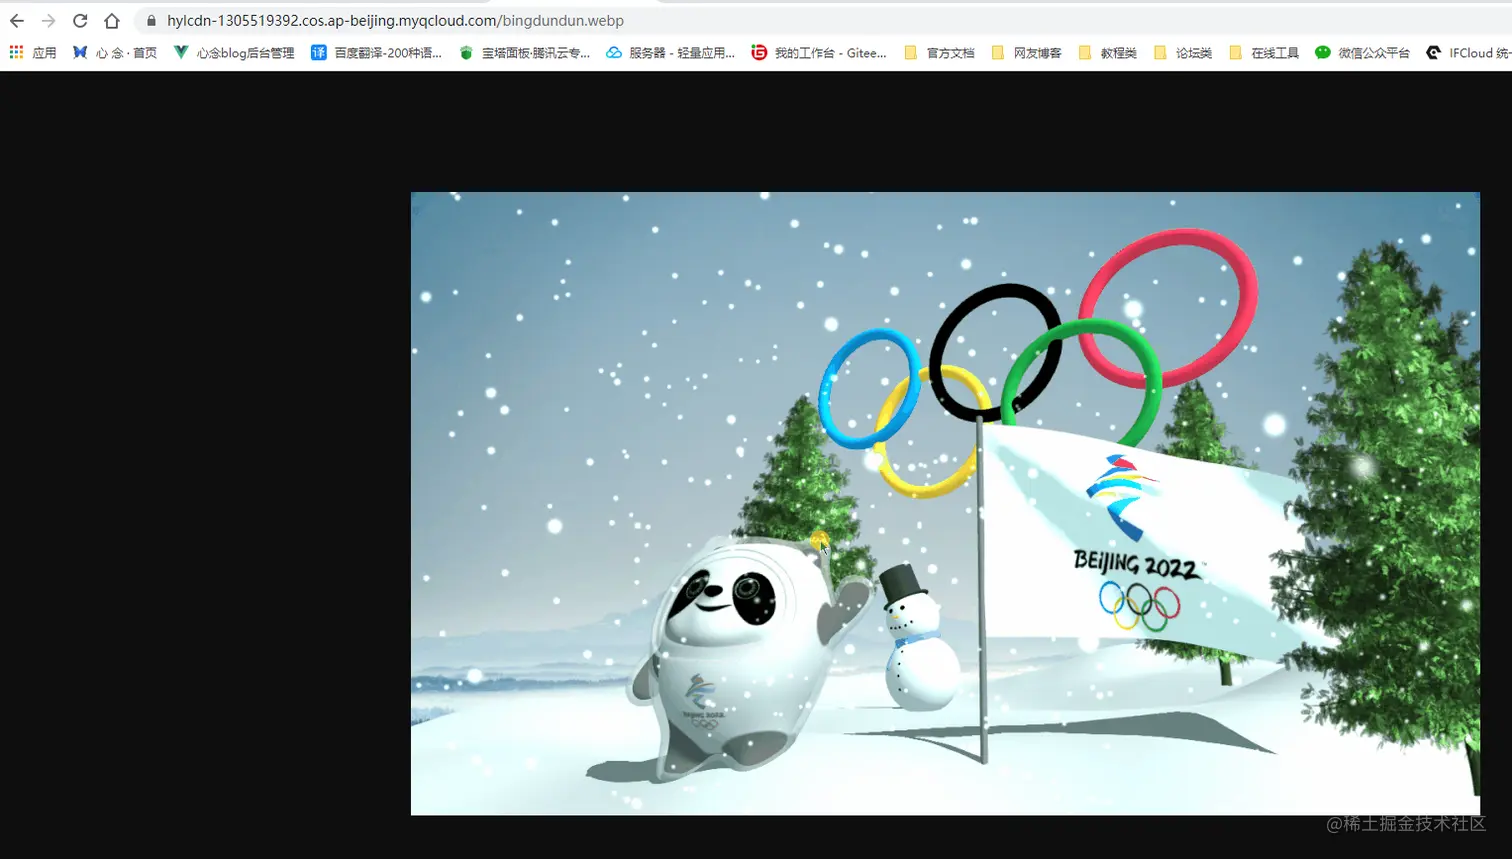Open the IFCloud bookmark
1512x859 pixels.
pos(1468,53)
